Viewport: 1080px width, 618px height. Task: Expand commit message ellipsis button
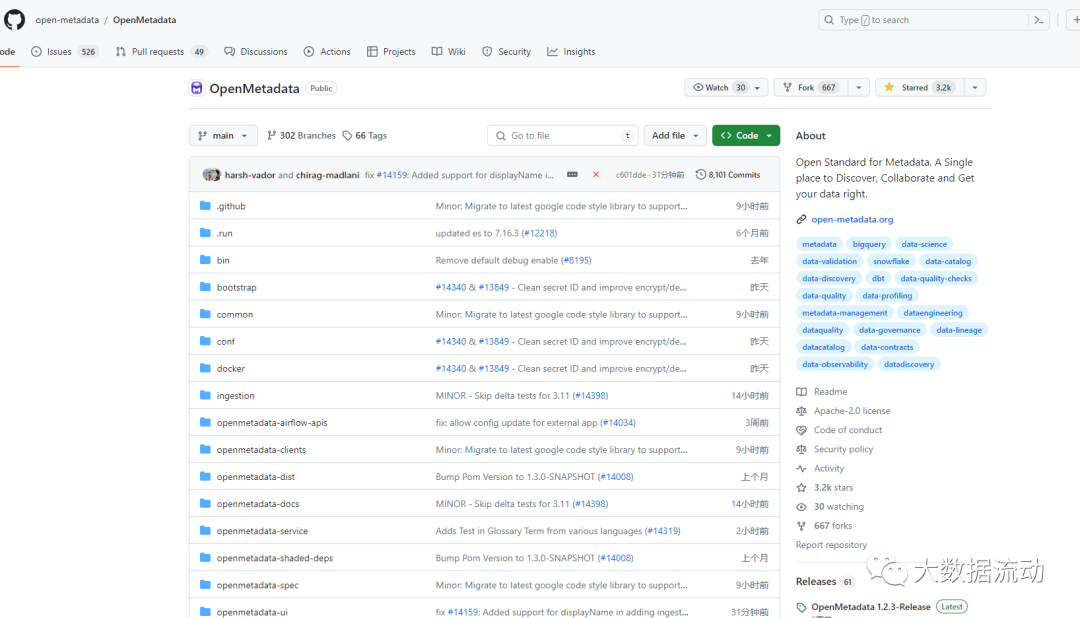pos(572,174)
